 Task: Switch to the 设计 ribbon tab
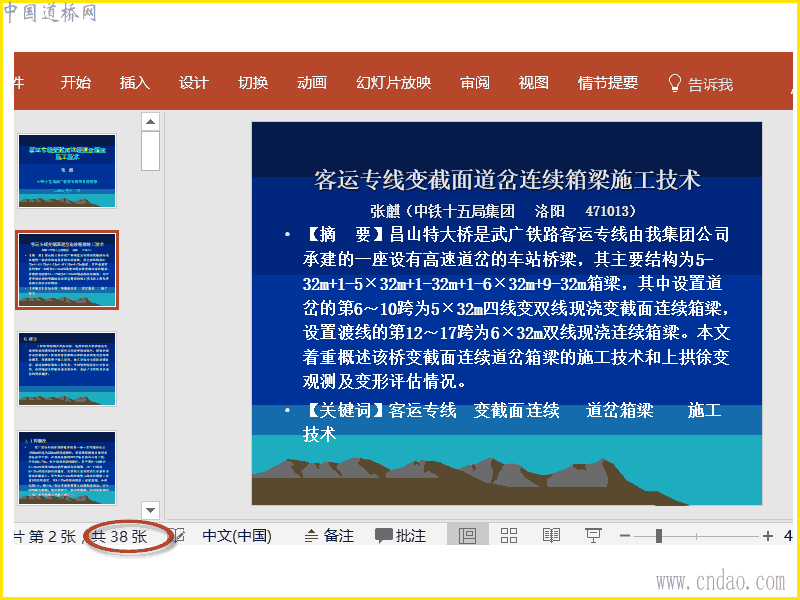click(x=194, y=83)
